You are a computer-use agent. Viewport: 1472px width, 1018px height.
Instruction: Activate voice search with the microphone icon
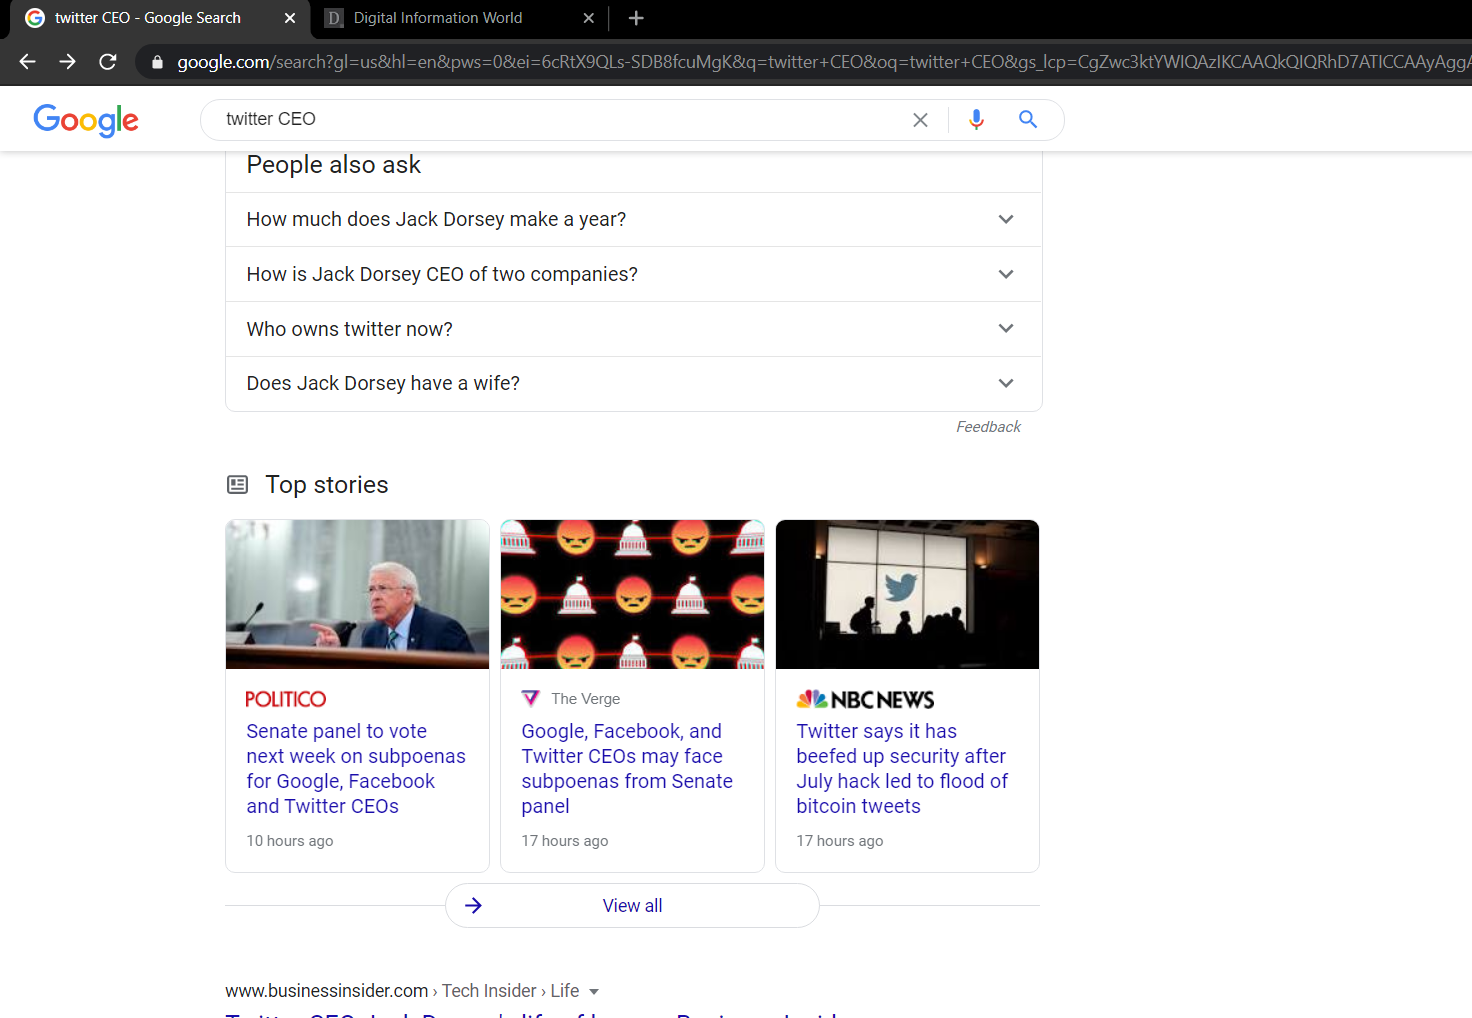[x=976, y=119]
